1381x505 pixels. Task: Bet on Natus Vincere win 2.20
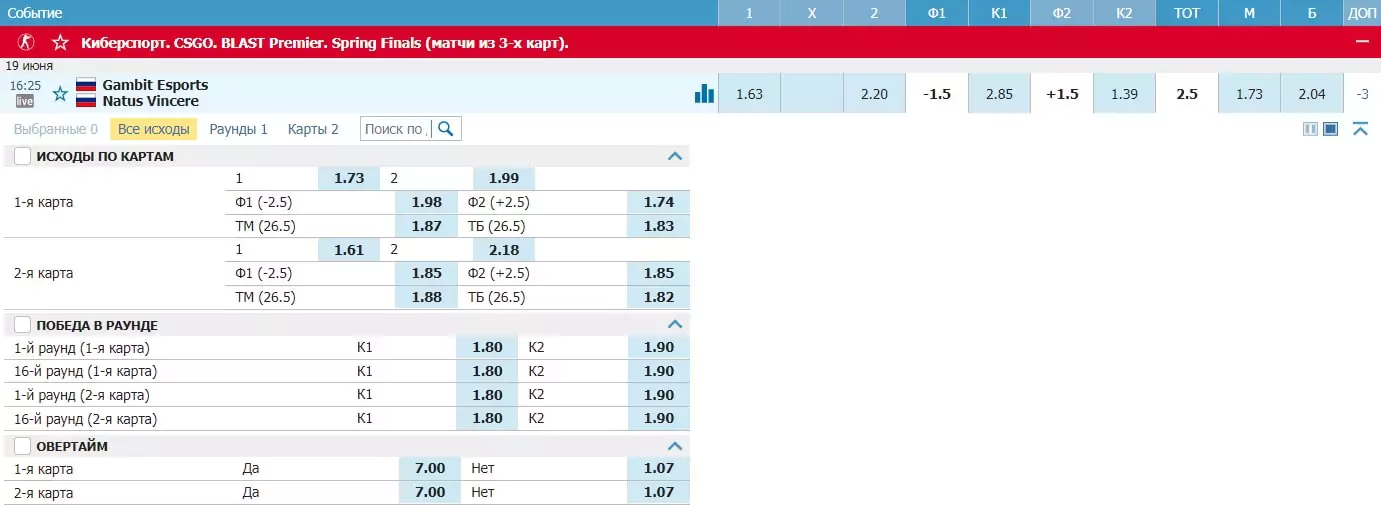coord(874,94)
